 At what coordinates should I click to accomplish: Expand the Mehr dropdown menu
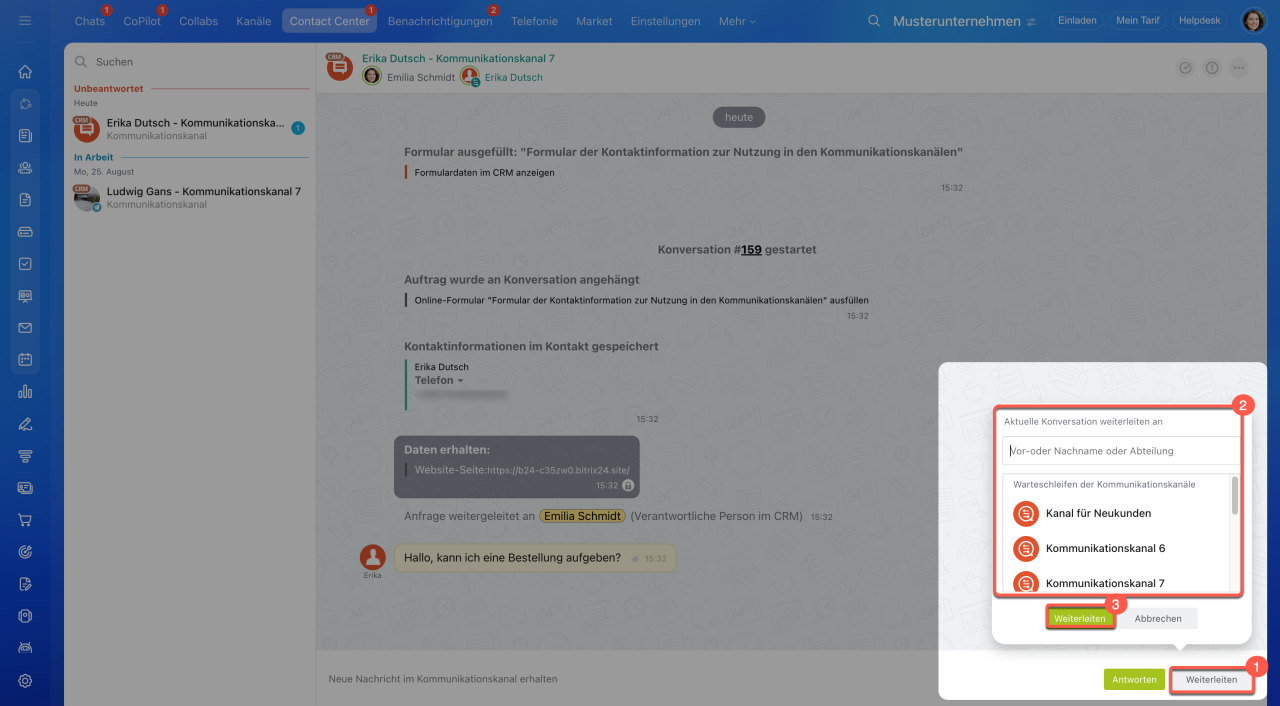pos(737,21)
